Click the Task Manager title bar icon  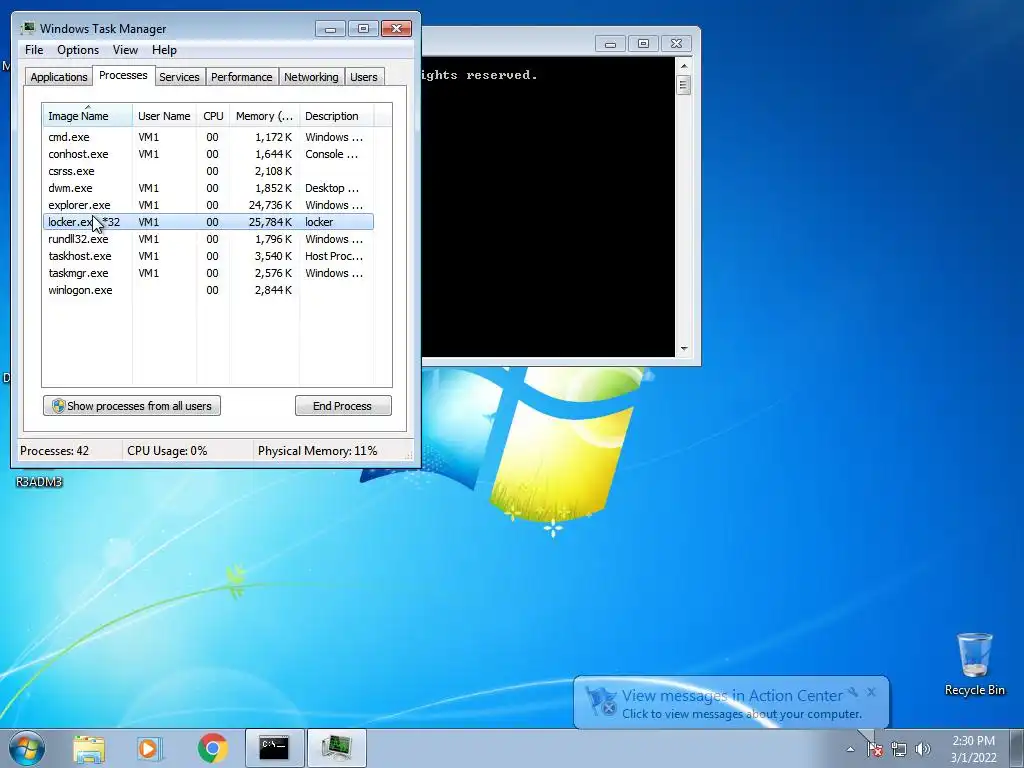(28, 29)
